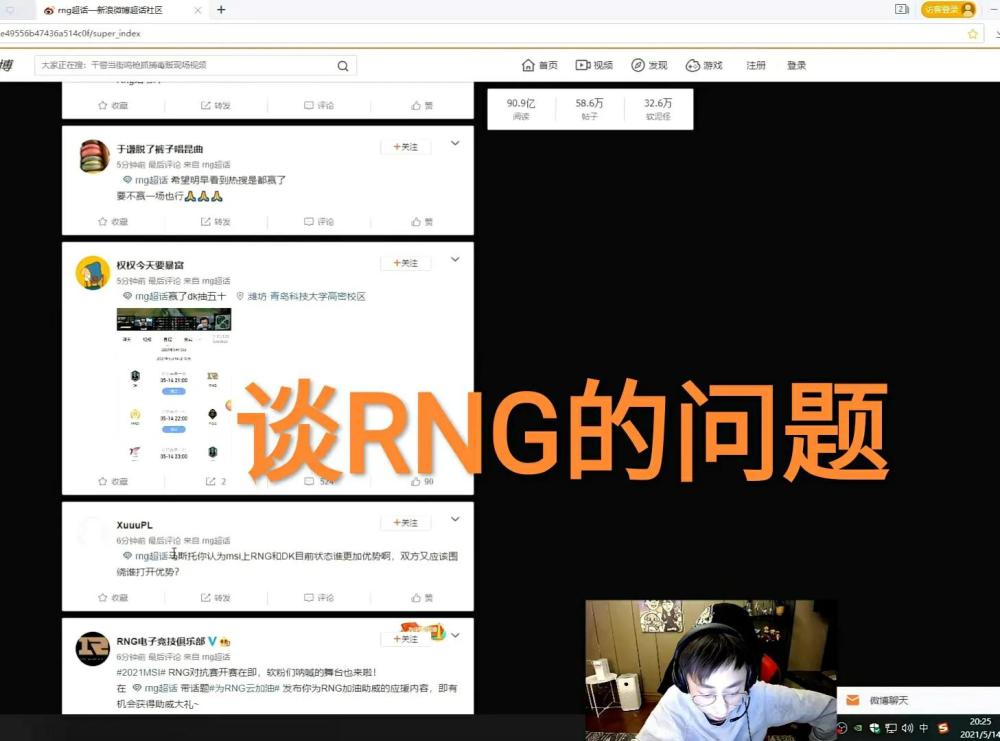This screenshot has height=741, width=1000.
Task: Open a new browser tab with plus button
Action: click(221, 10)
